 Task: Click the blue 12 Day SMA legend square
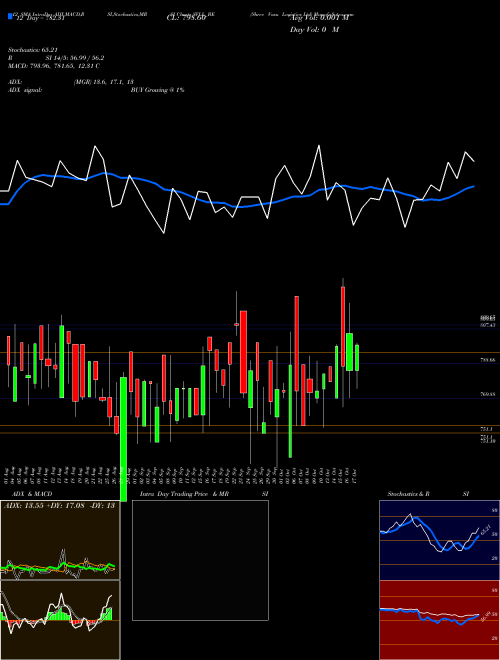pos(10,17)
